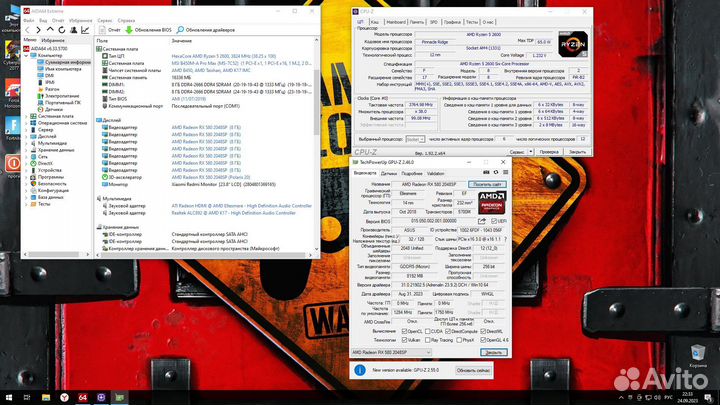
Task: Click the AIDA64 up-level arrow icon
Action: pyautogui.click(x=50, y=30)
